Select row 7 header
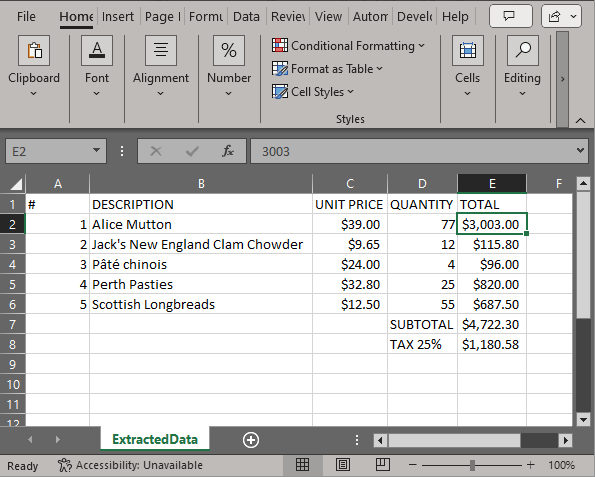The image size is (595, 477). tap(13, 324)
